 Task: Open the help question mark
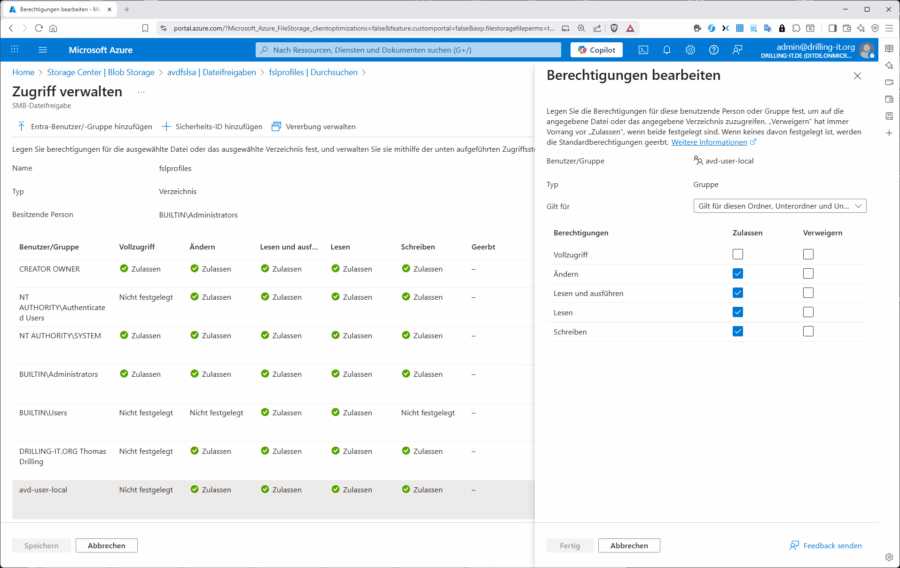pos(713,50)
